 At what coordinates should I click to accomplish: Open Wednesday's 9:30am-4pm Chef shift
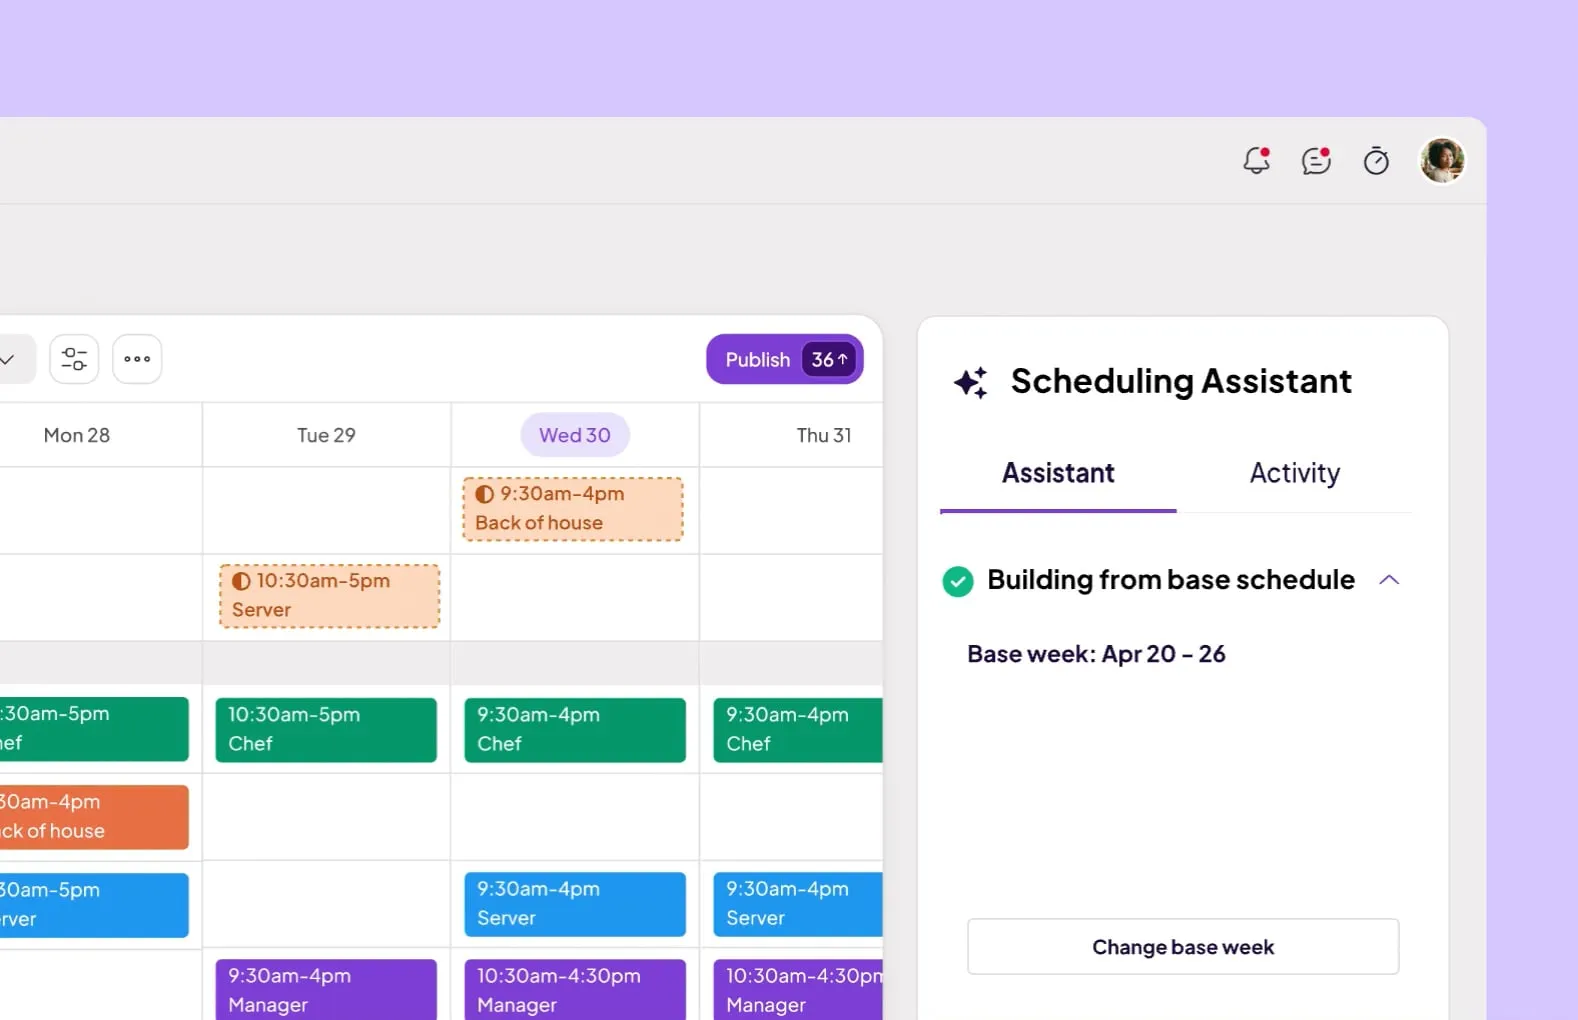point(575,730)
